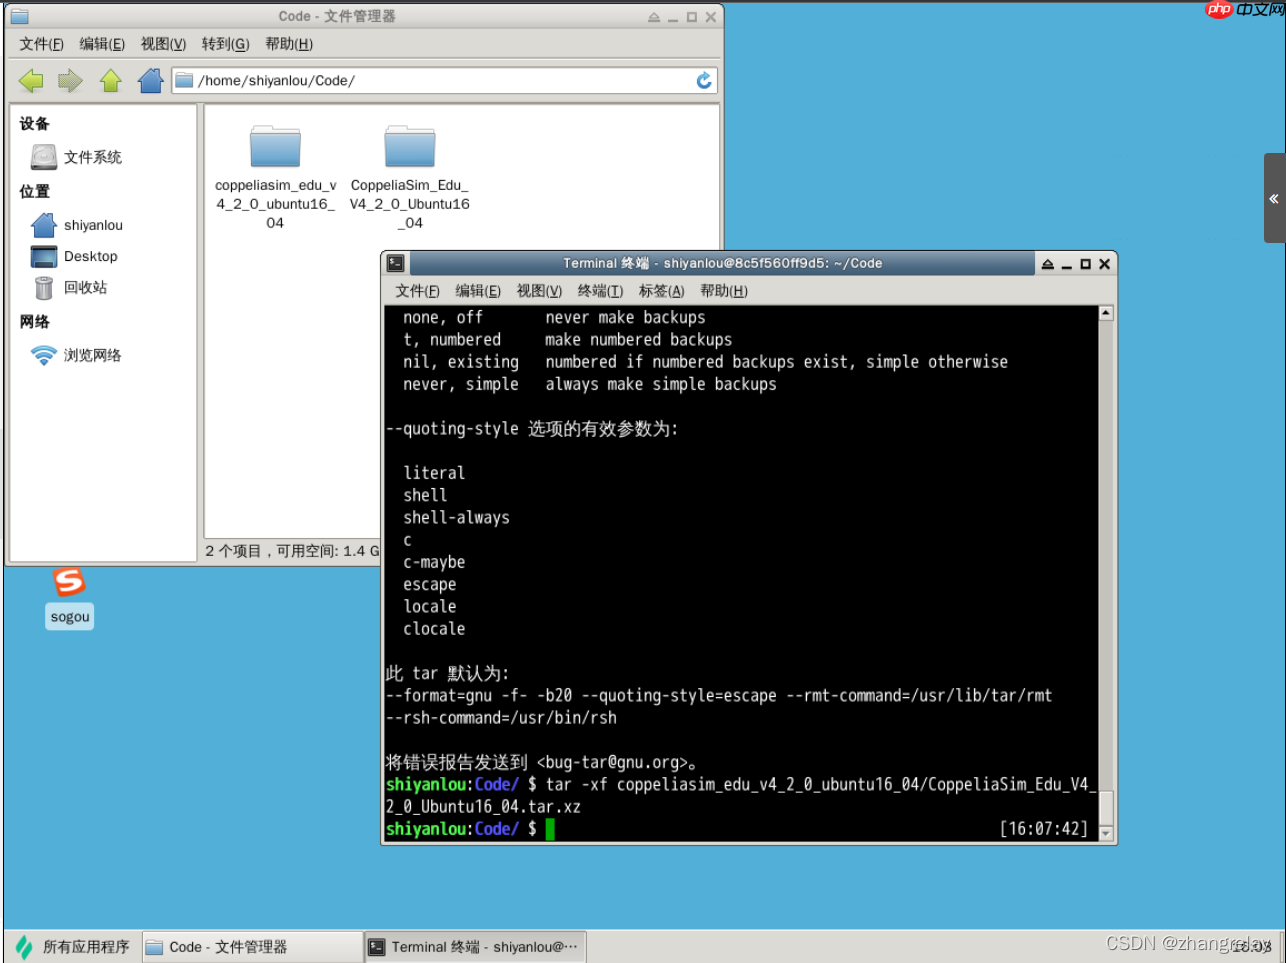This screenshot has width=1286, height=963.
Task: Reload the folder with the refresh icon
Action: pyautogui.click(x=704, y=81)
